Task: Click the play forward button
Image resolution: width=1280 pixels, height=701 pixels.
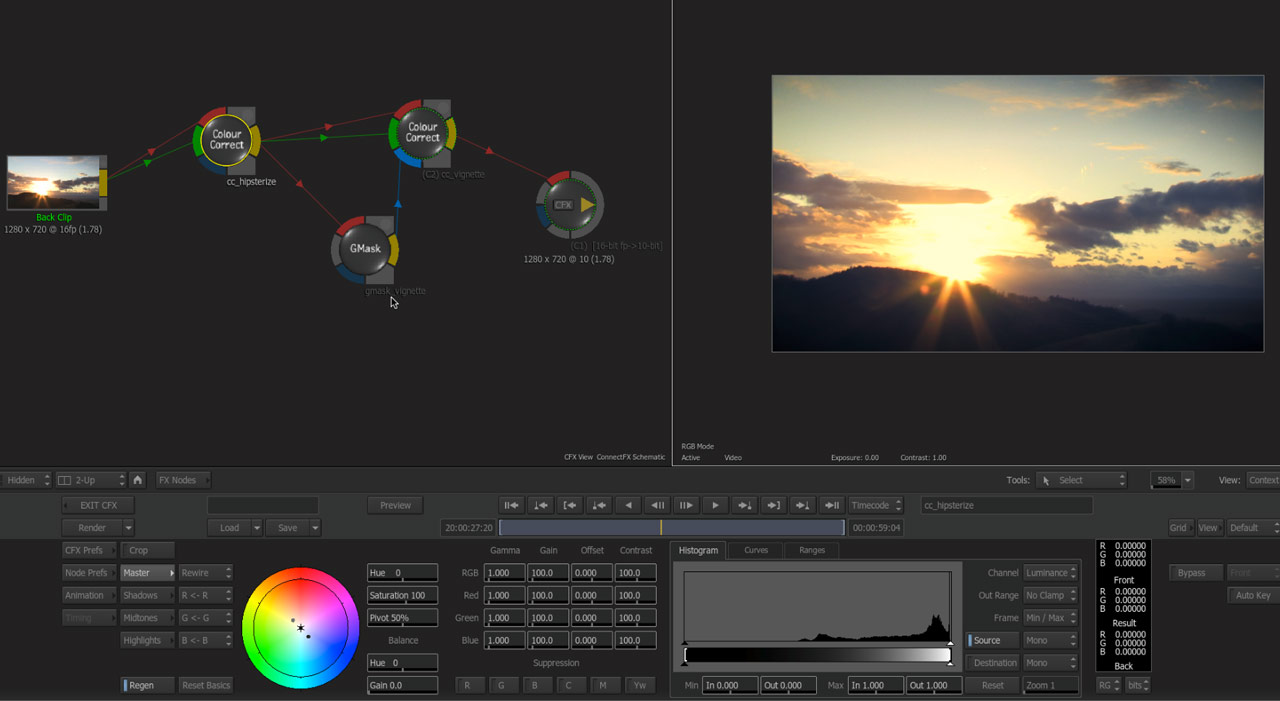Action: [x=714, y=505]
